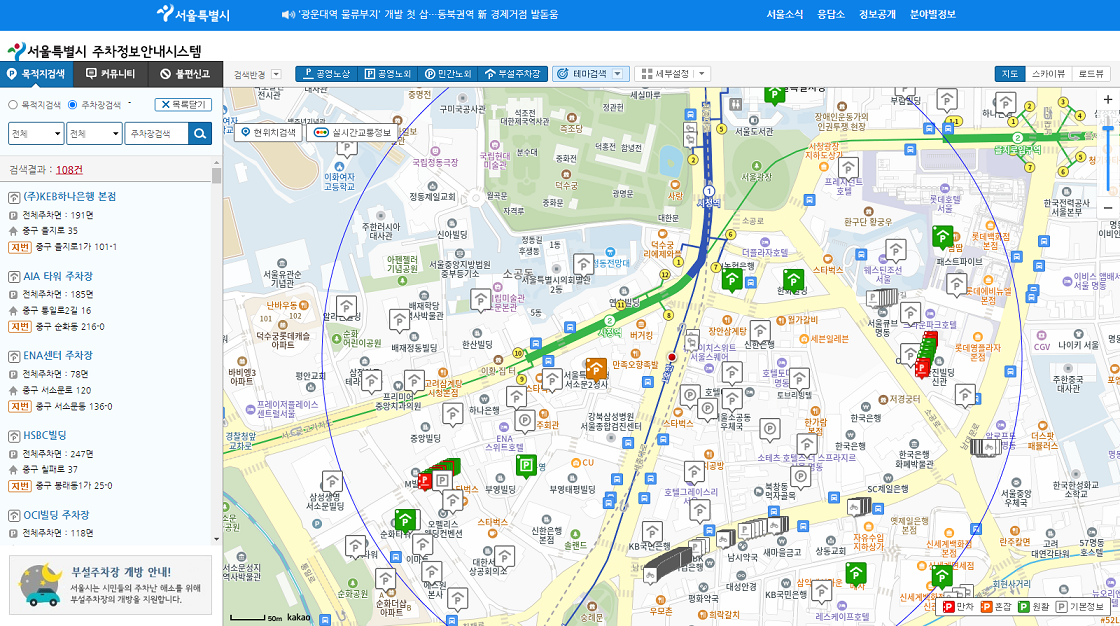Image resolution: width=1120 pixels, height=626 pixels.
Task: Click the magnifier search button beside 주차장검색
Action: (200, 134)
